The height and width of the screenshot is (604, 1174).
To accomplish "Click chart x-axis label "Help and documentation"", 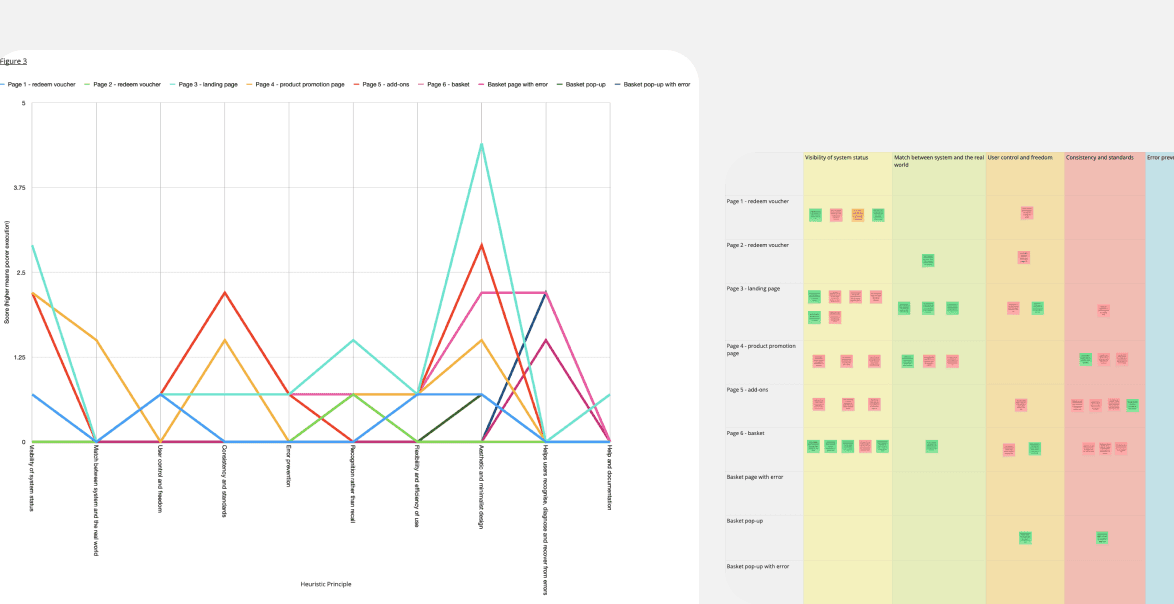I will click(610, 478).
